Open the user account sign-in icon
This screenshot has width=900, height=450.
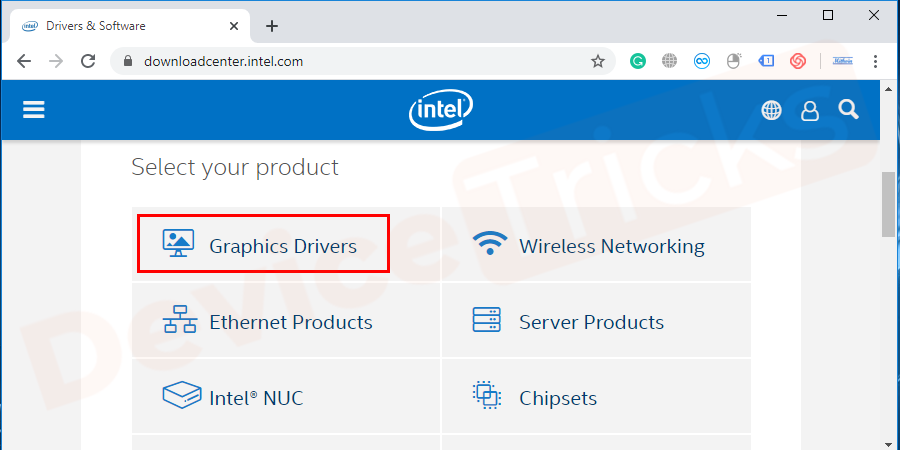click(809, 111)
